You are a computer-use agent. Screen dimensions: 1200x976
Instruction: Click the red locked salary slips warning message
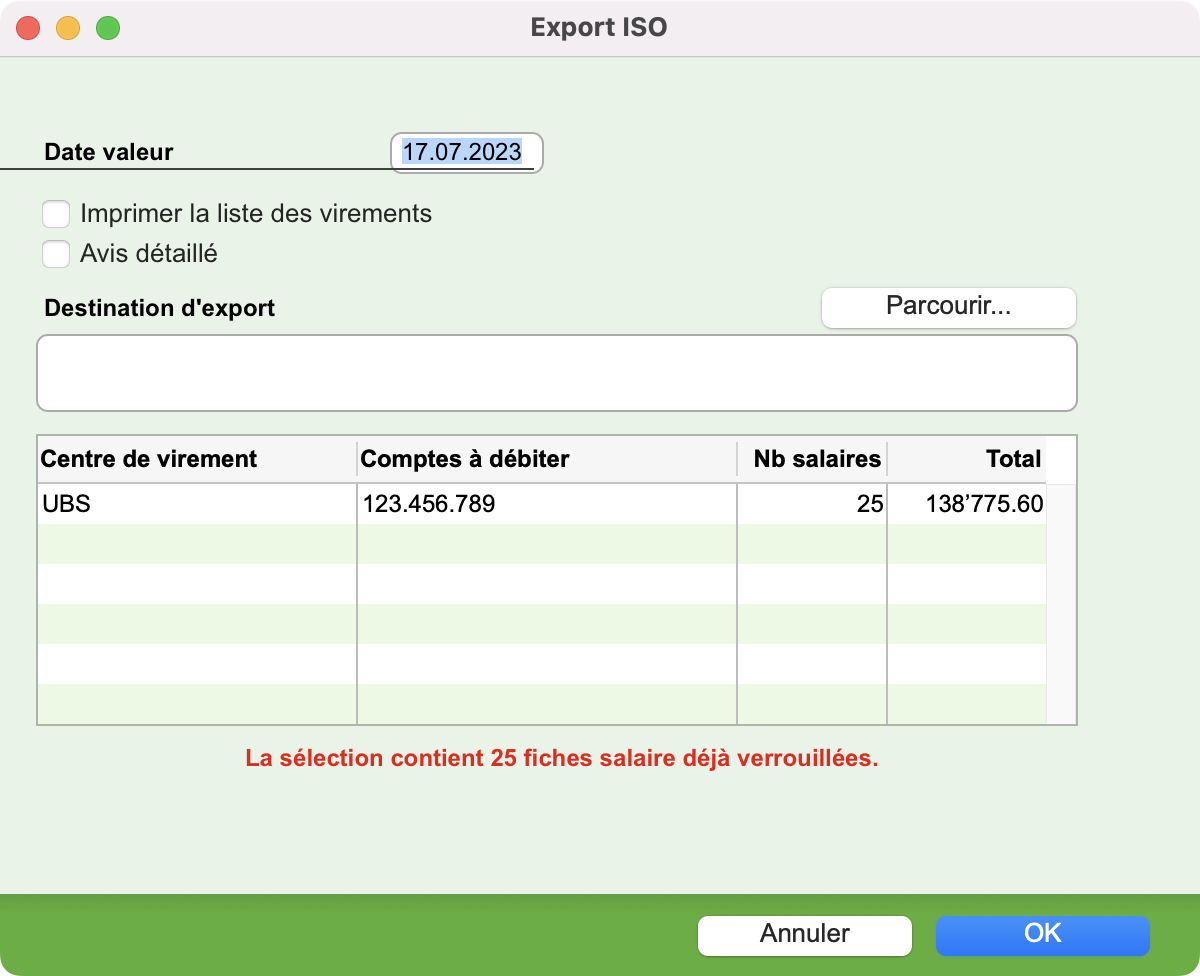coord(562,758)
